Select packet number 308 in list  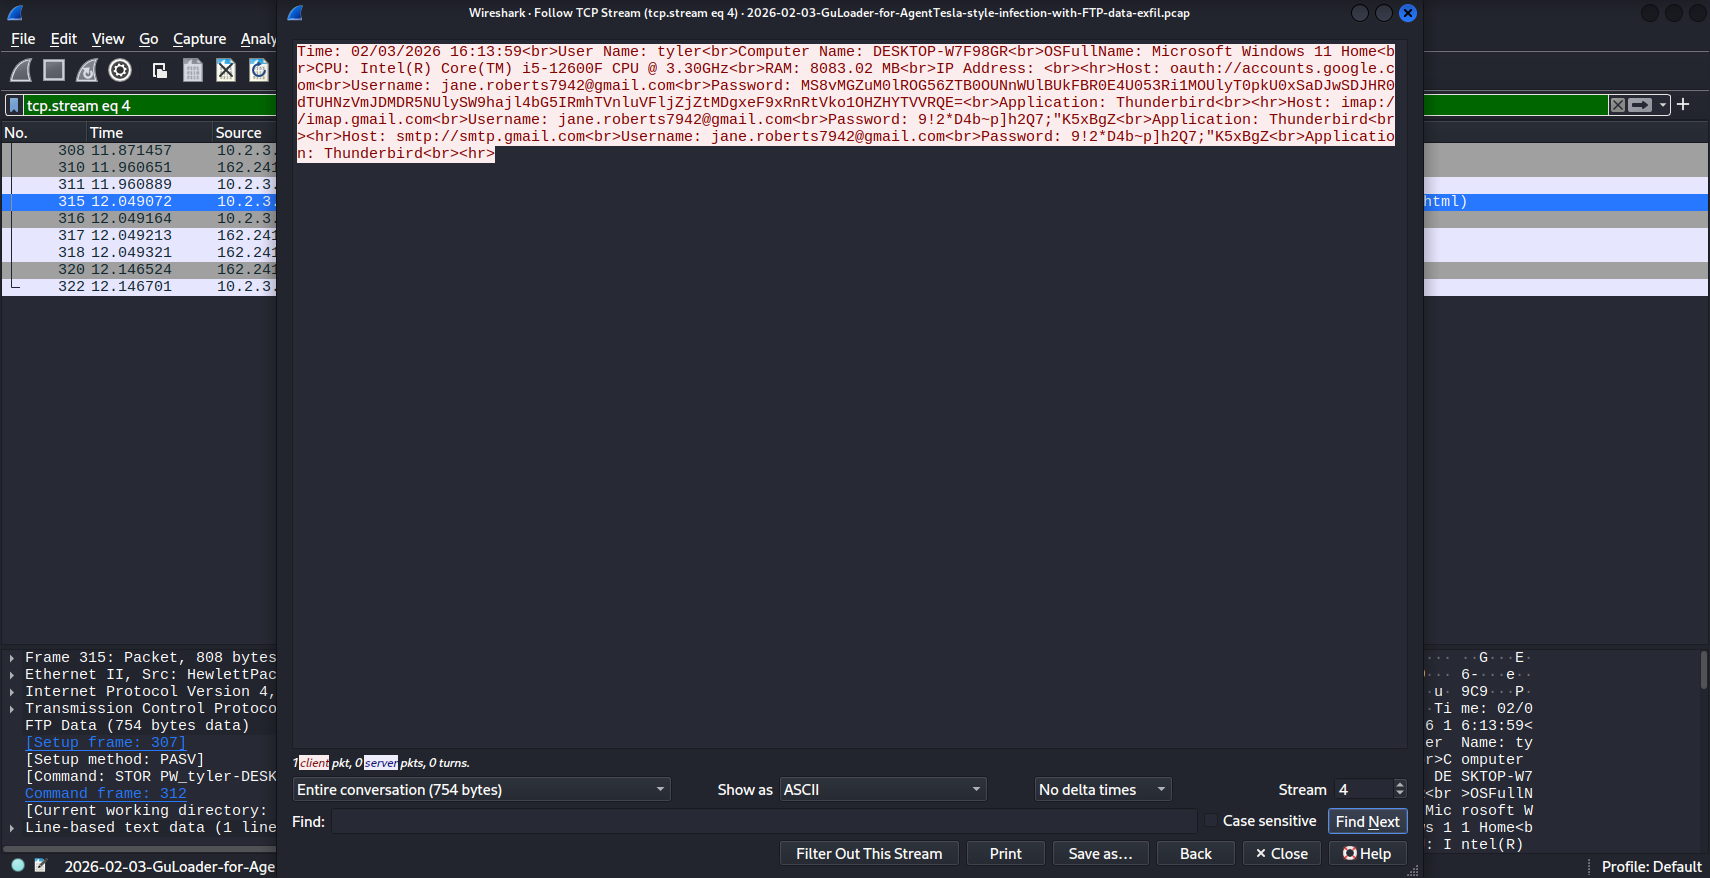[139, 151]
